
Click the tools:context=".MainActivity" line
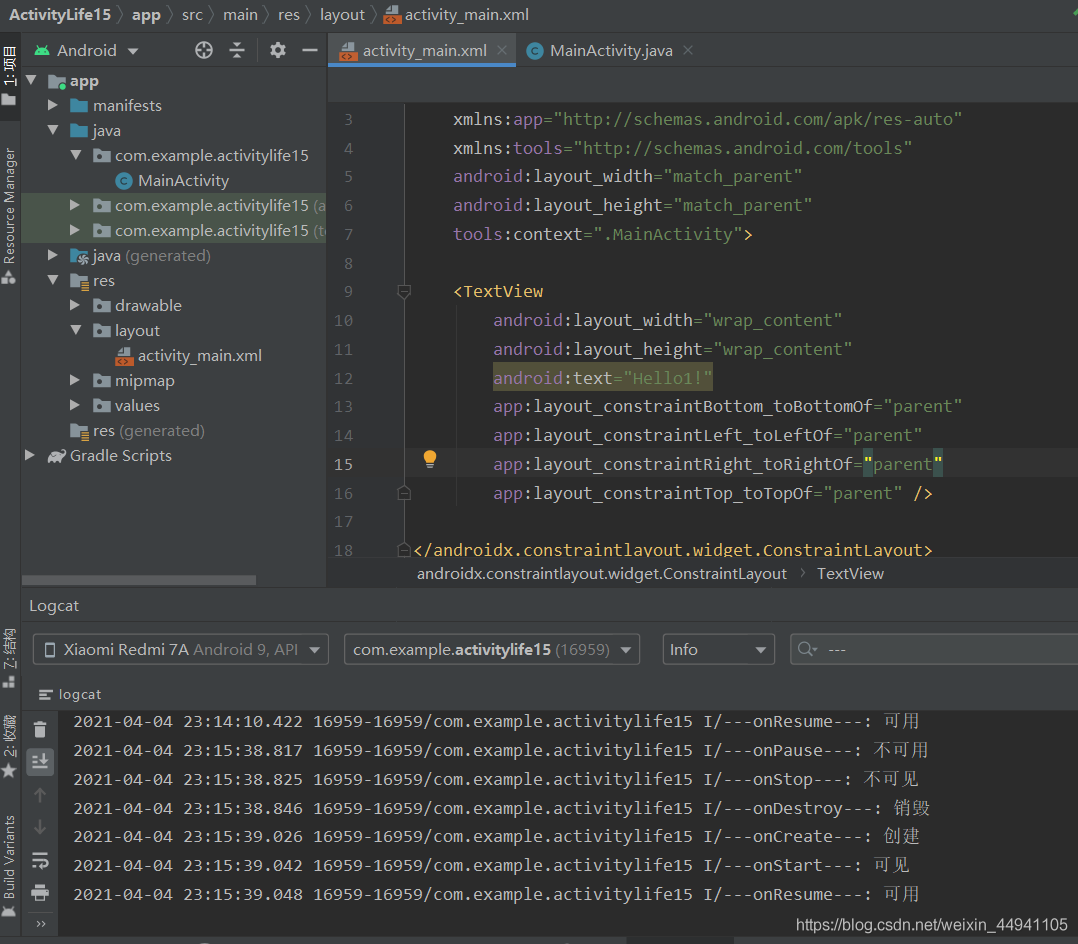point(602,234)
